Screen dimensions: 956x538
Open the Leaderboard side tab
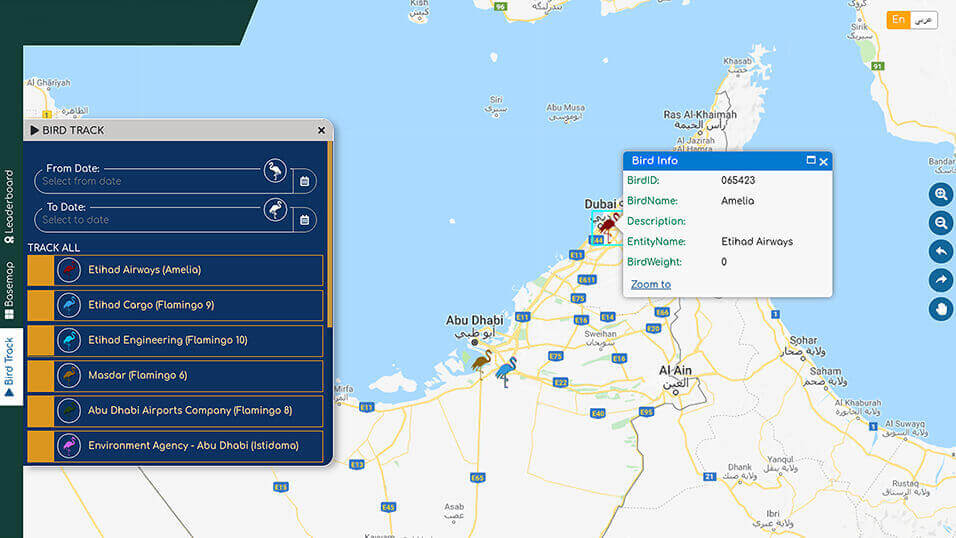(x=9, y=207)
